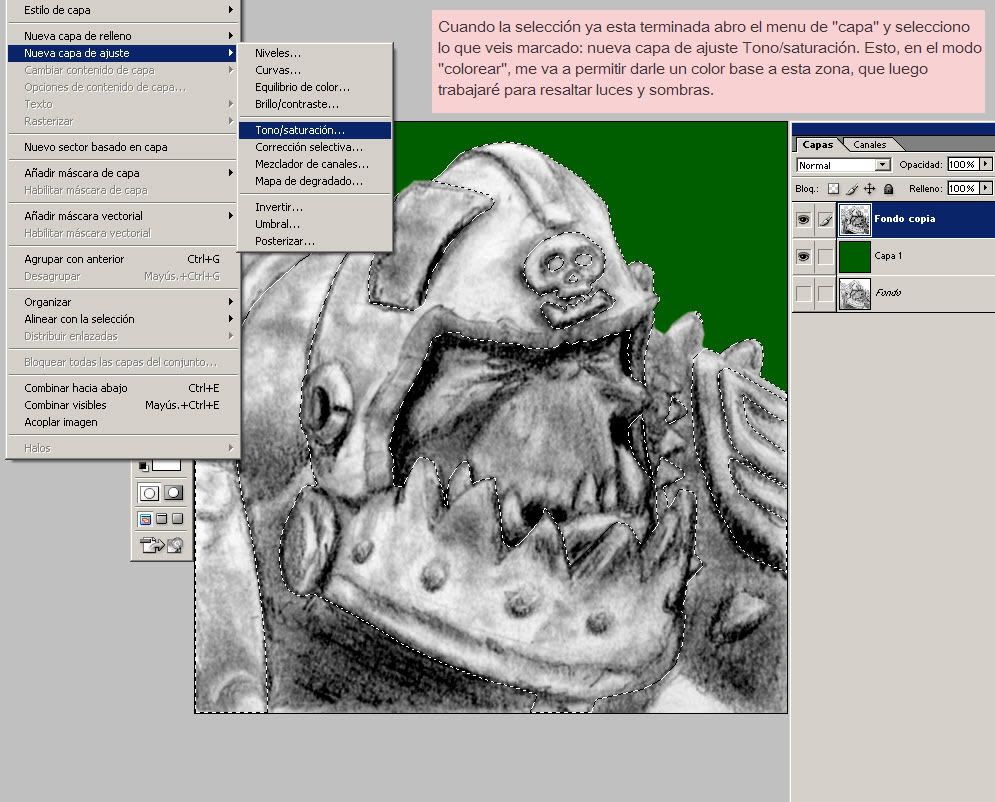
Task: Click the Opacidad percentage field
Action: (x=963, y=164)
